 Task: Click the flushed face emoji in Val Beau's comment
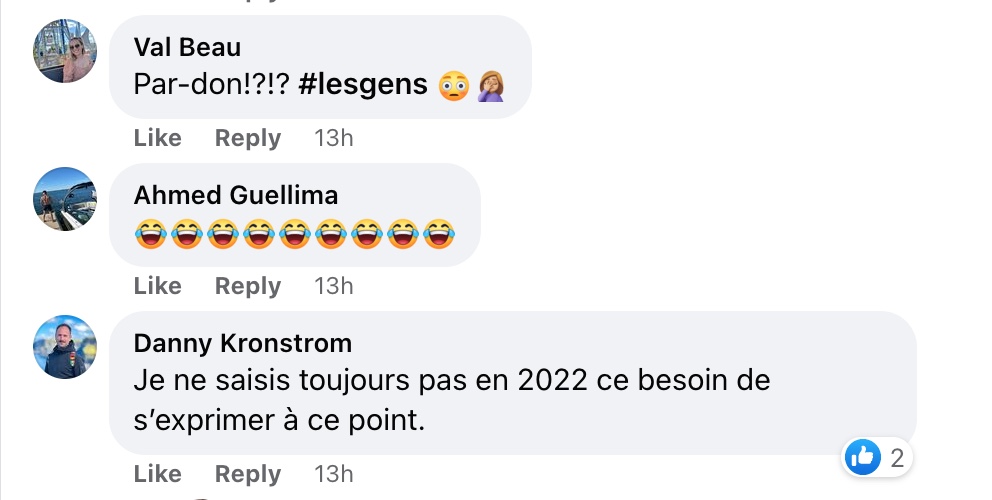454,86
